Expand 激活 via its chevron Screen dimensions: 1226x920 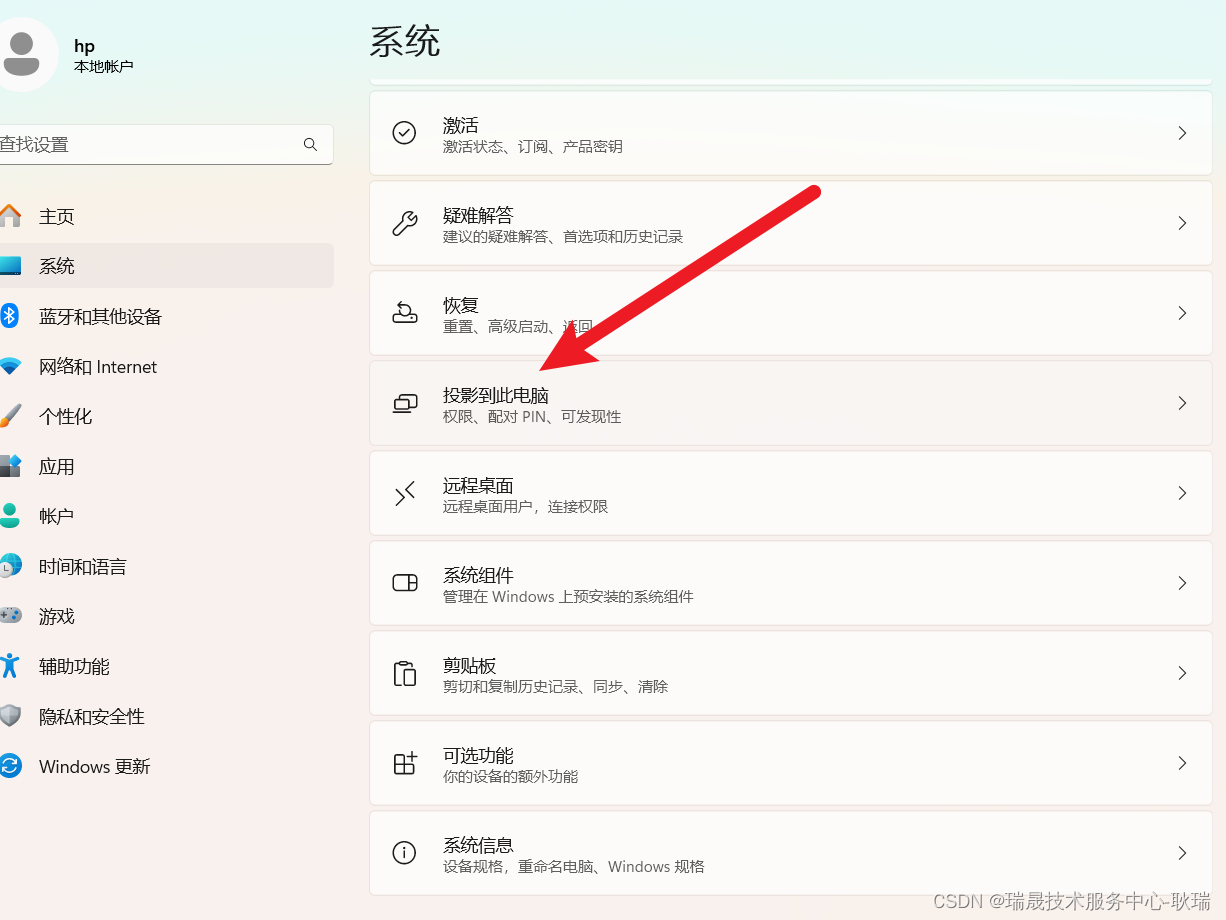pos(1182,133)
